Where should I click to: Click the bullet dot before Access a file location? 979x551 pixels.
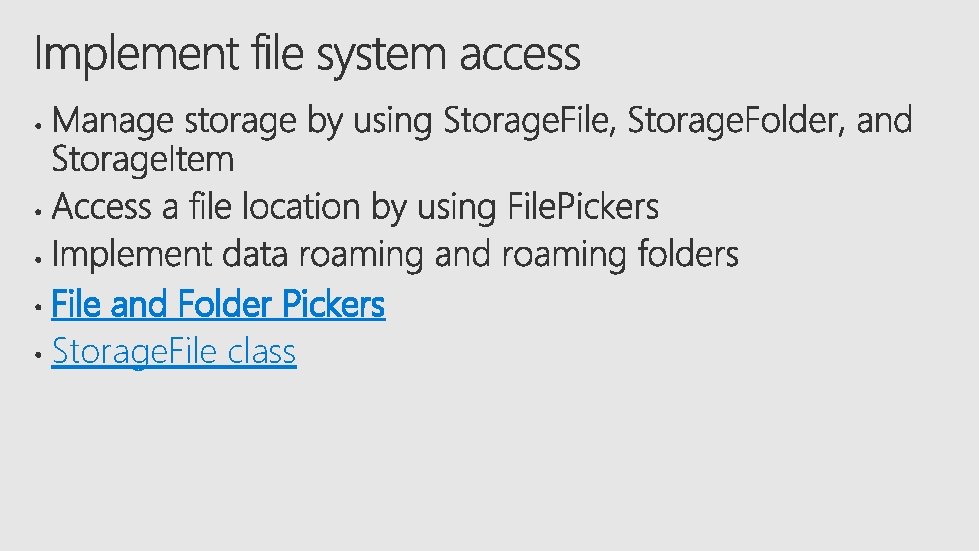39,212
